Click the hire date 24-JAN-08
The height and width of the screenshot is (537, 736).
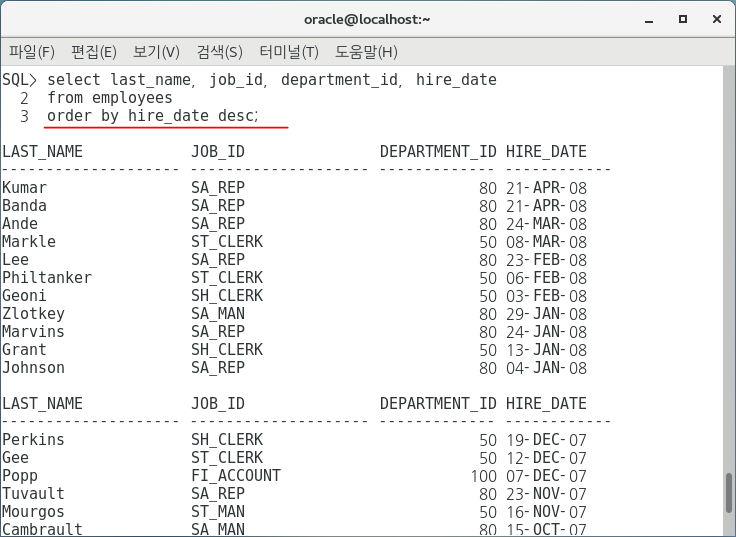[546, 332]
